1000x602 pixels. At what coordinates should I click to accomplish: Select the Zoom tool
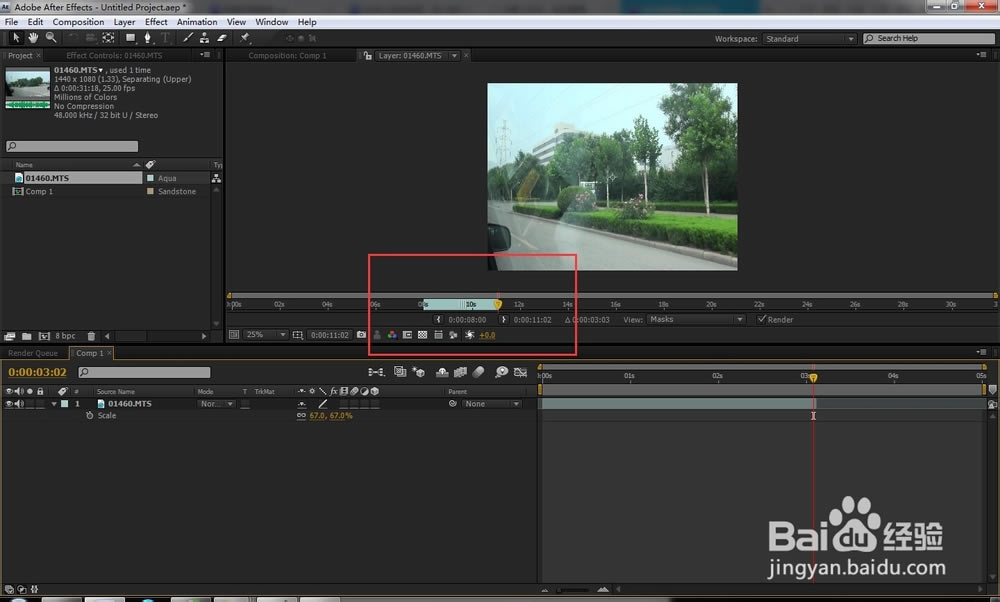click(51, 37)
